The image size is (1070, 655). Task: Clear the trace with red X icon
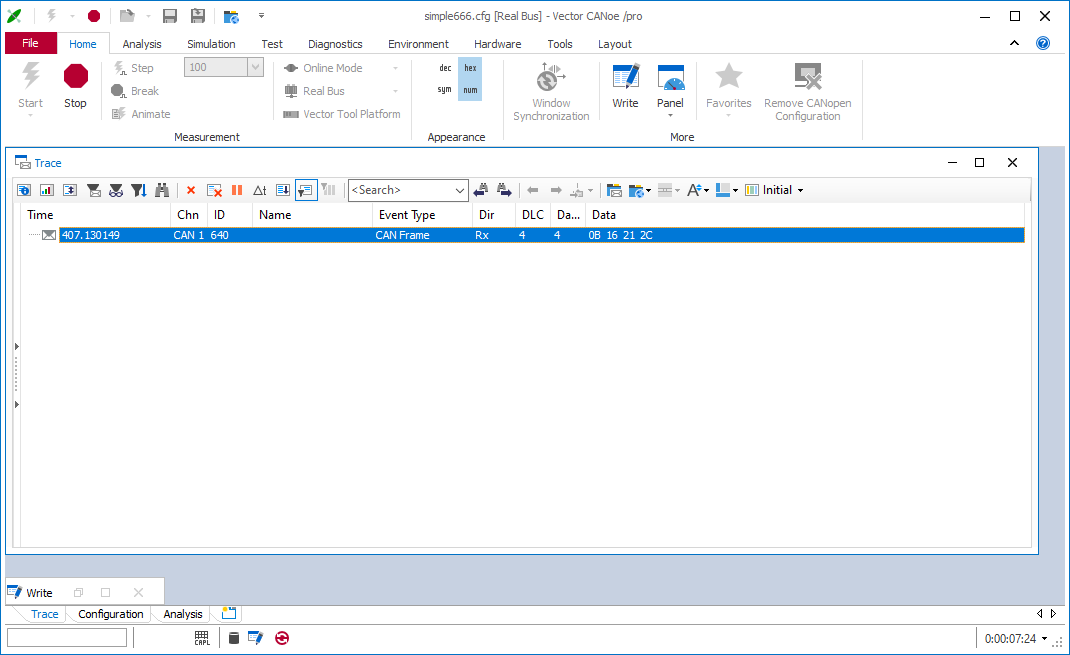tap(191, 190)
